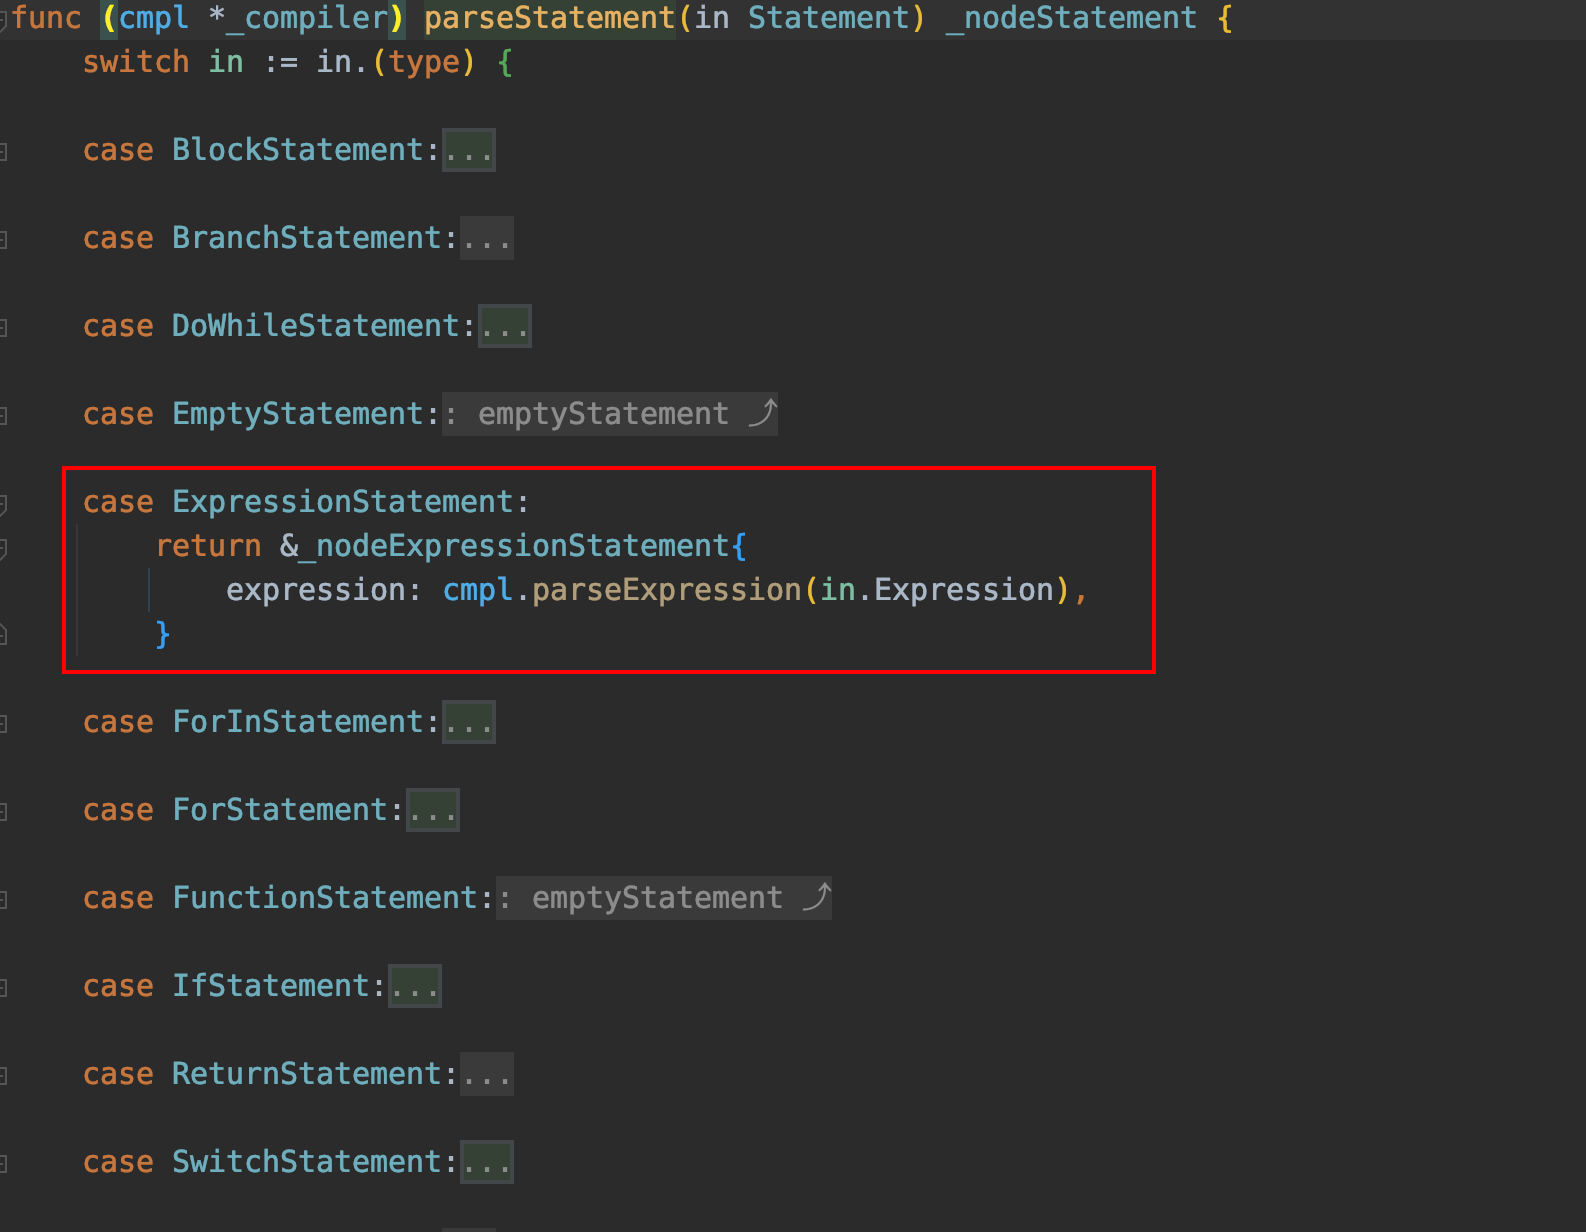The height and width of the screenshot is (1232, 1586).
Task: Expand folded FunctionStatement case placeholder
Action: 663,898
